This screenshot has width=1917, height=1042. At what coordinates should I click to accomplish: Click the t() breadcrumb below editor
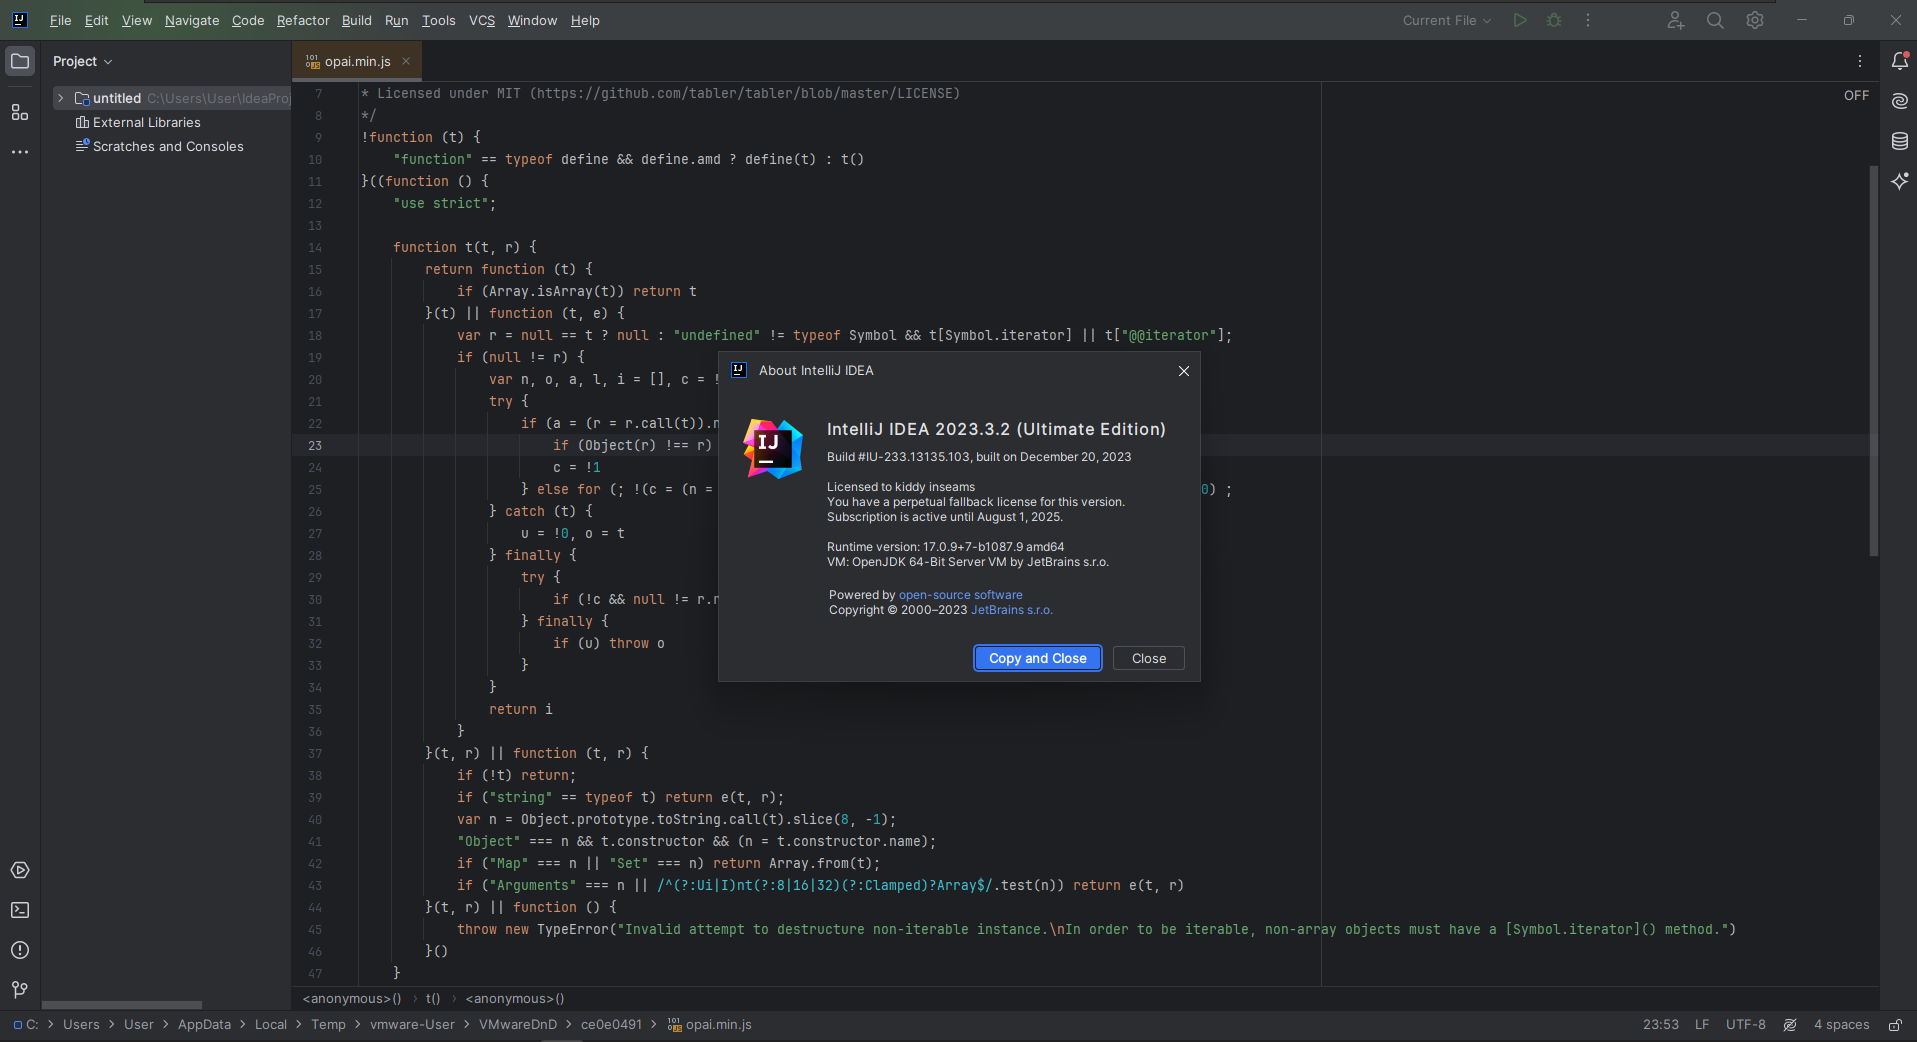pyautogui.click(x=433, y=998)
